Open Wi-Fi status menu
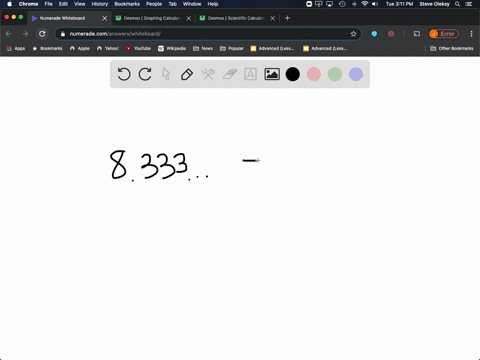This screenshot has height=360, width=480. 365,4
